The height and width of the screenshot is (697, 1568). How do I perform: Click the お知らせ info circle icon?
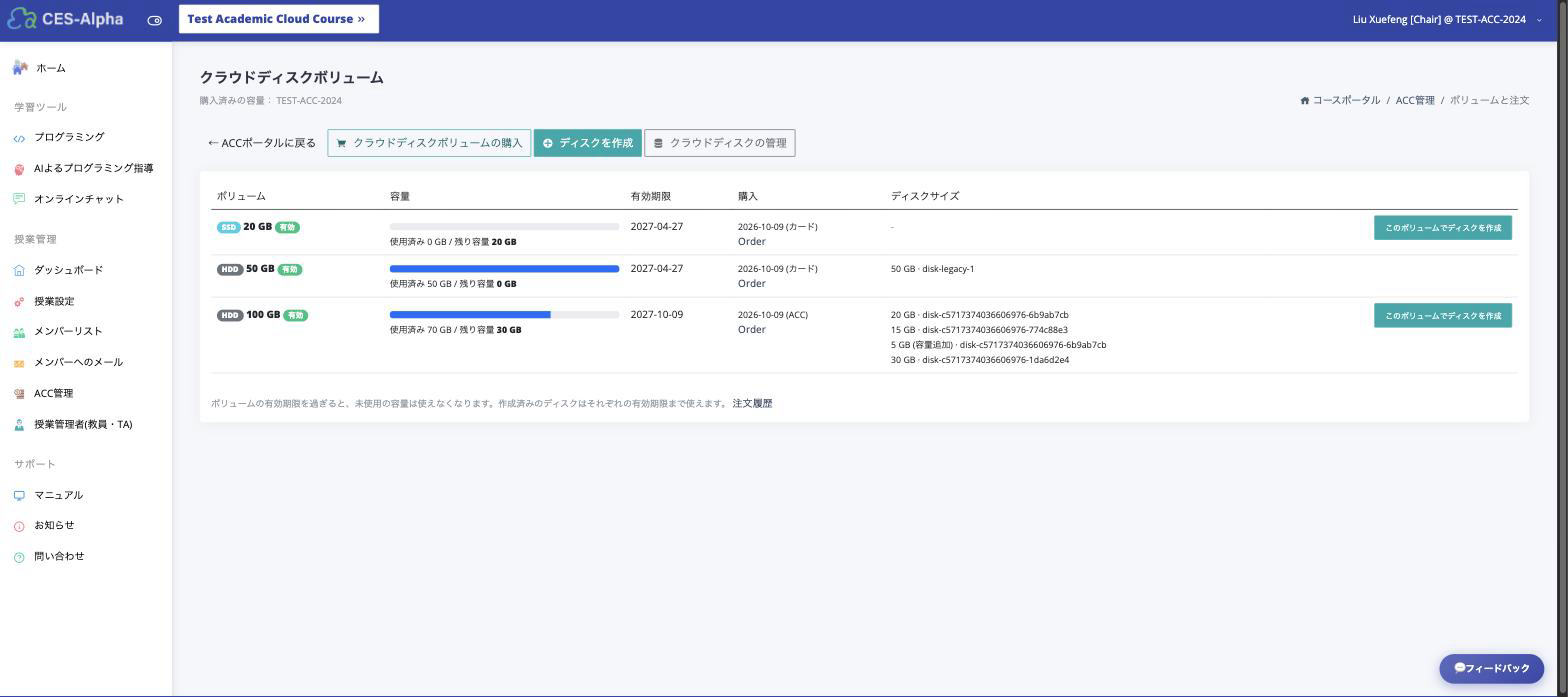pos(19,526)
